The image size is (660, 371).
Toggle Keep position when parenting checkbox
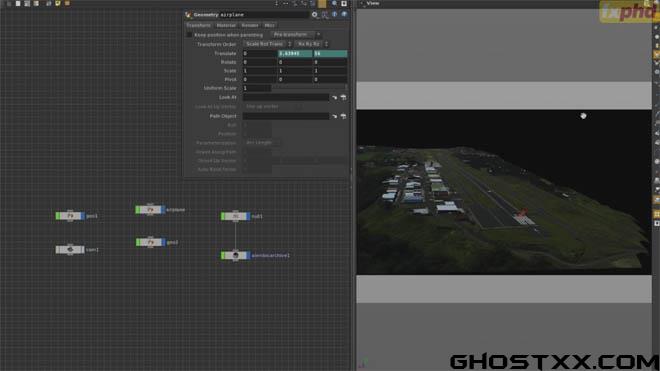(189, 35)
